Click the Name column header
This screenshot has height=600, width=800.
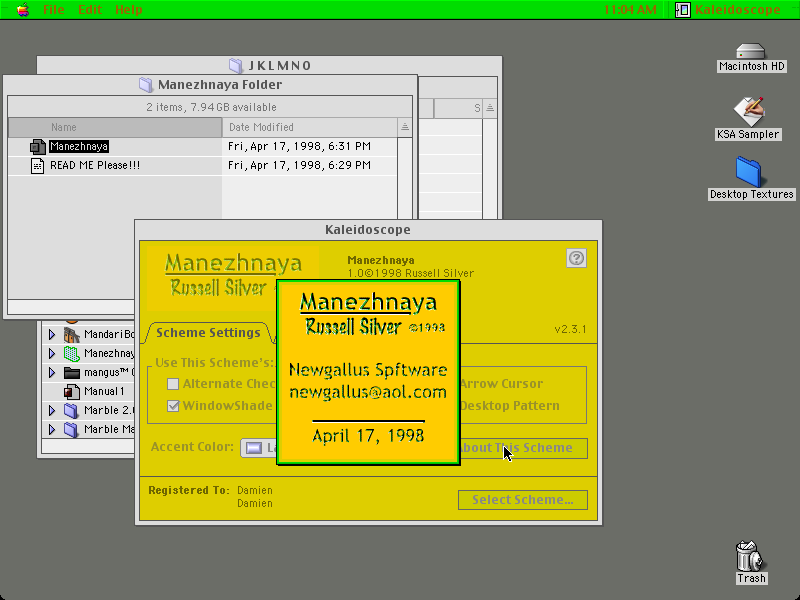[115, 127]
